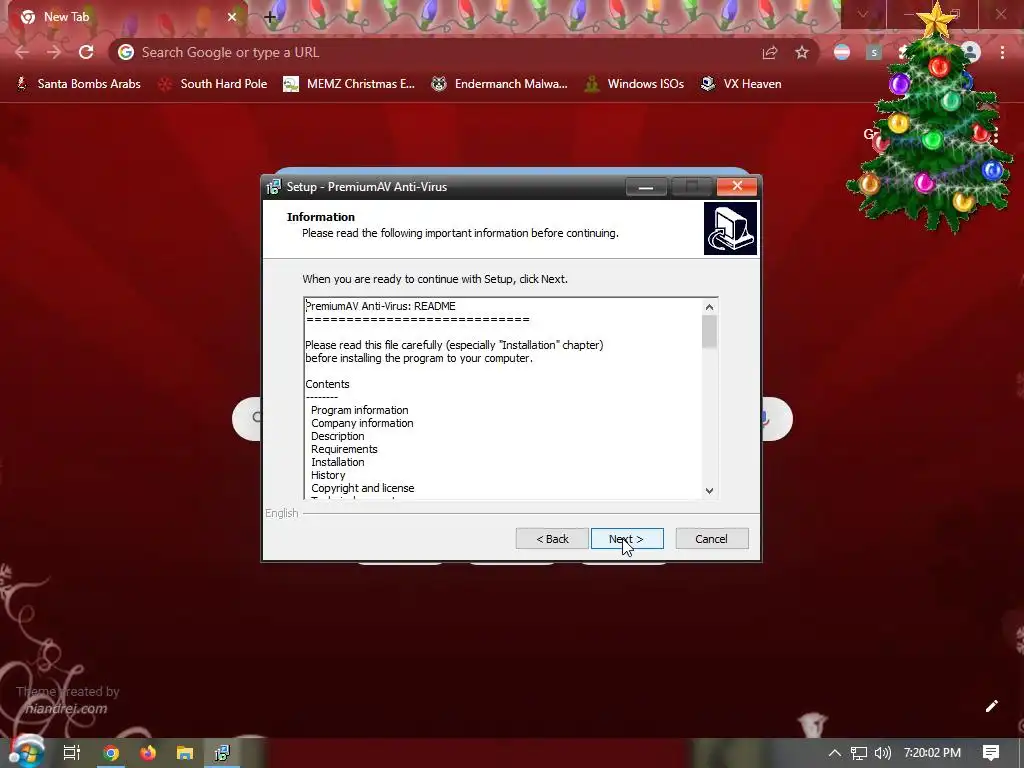Click the striped extension icon in toolbar
Image resolution: width=1024 pixels, height=768 pixels.
click(842, 52)
